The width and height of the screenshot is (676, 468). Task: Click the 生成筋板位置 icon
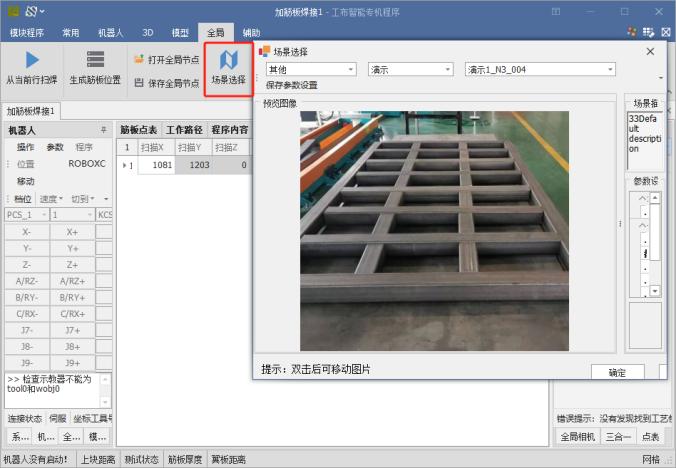click(95, 59)
